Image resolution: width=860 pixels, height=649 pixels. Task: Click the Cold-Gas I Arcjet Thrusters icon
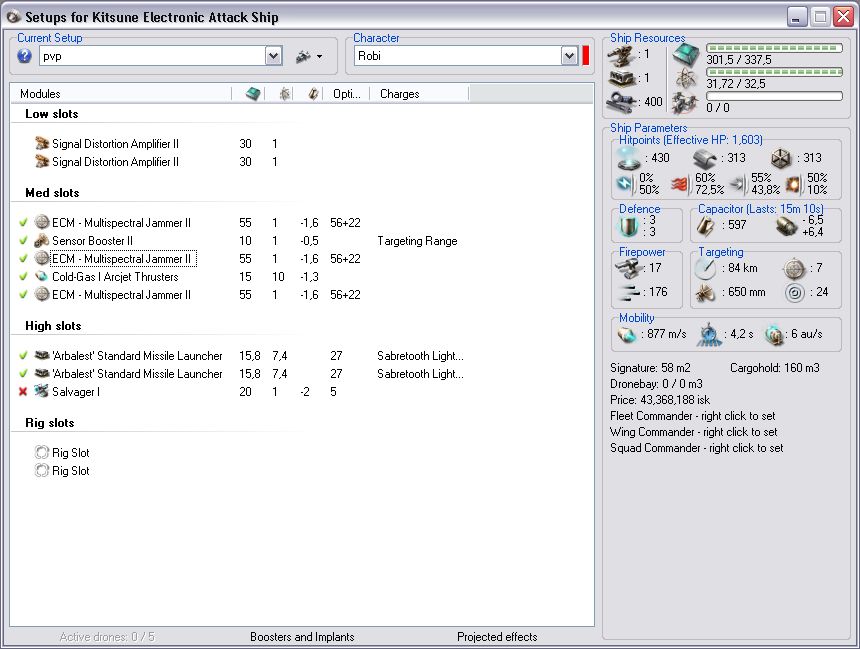point(42,276)
